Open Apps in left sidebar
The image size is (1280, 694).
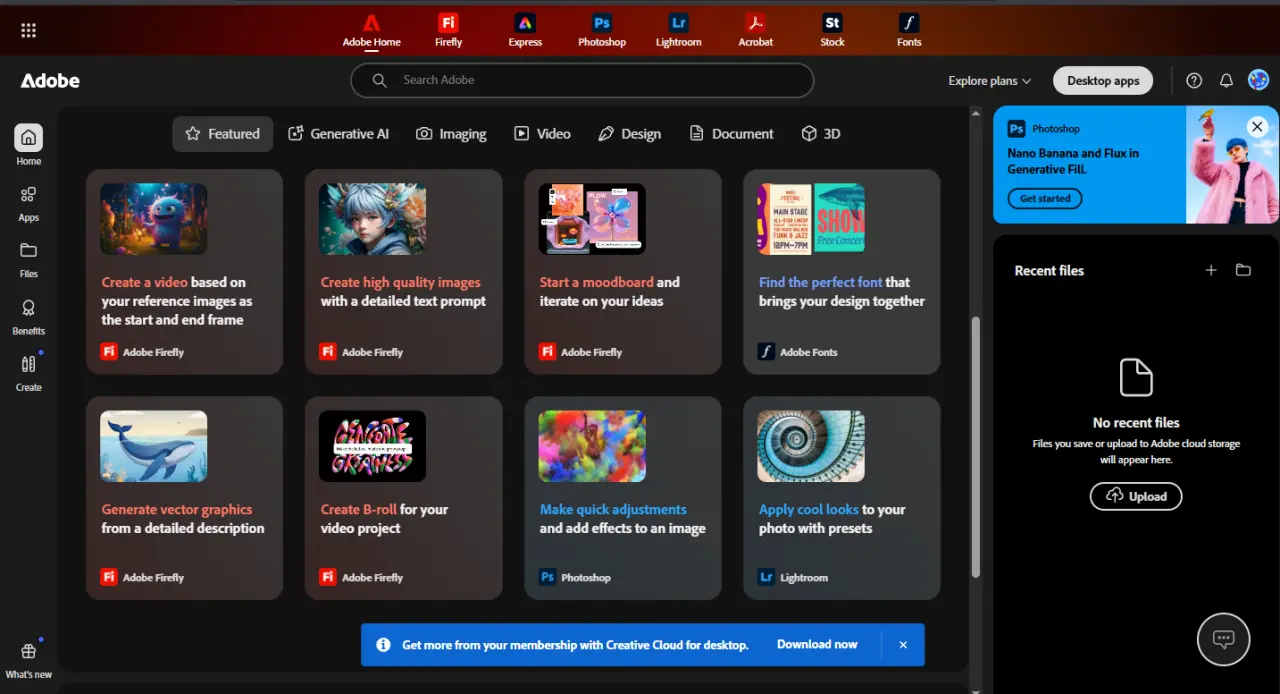tap(29, 203)
